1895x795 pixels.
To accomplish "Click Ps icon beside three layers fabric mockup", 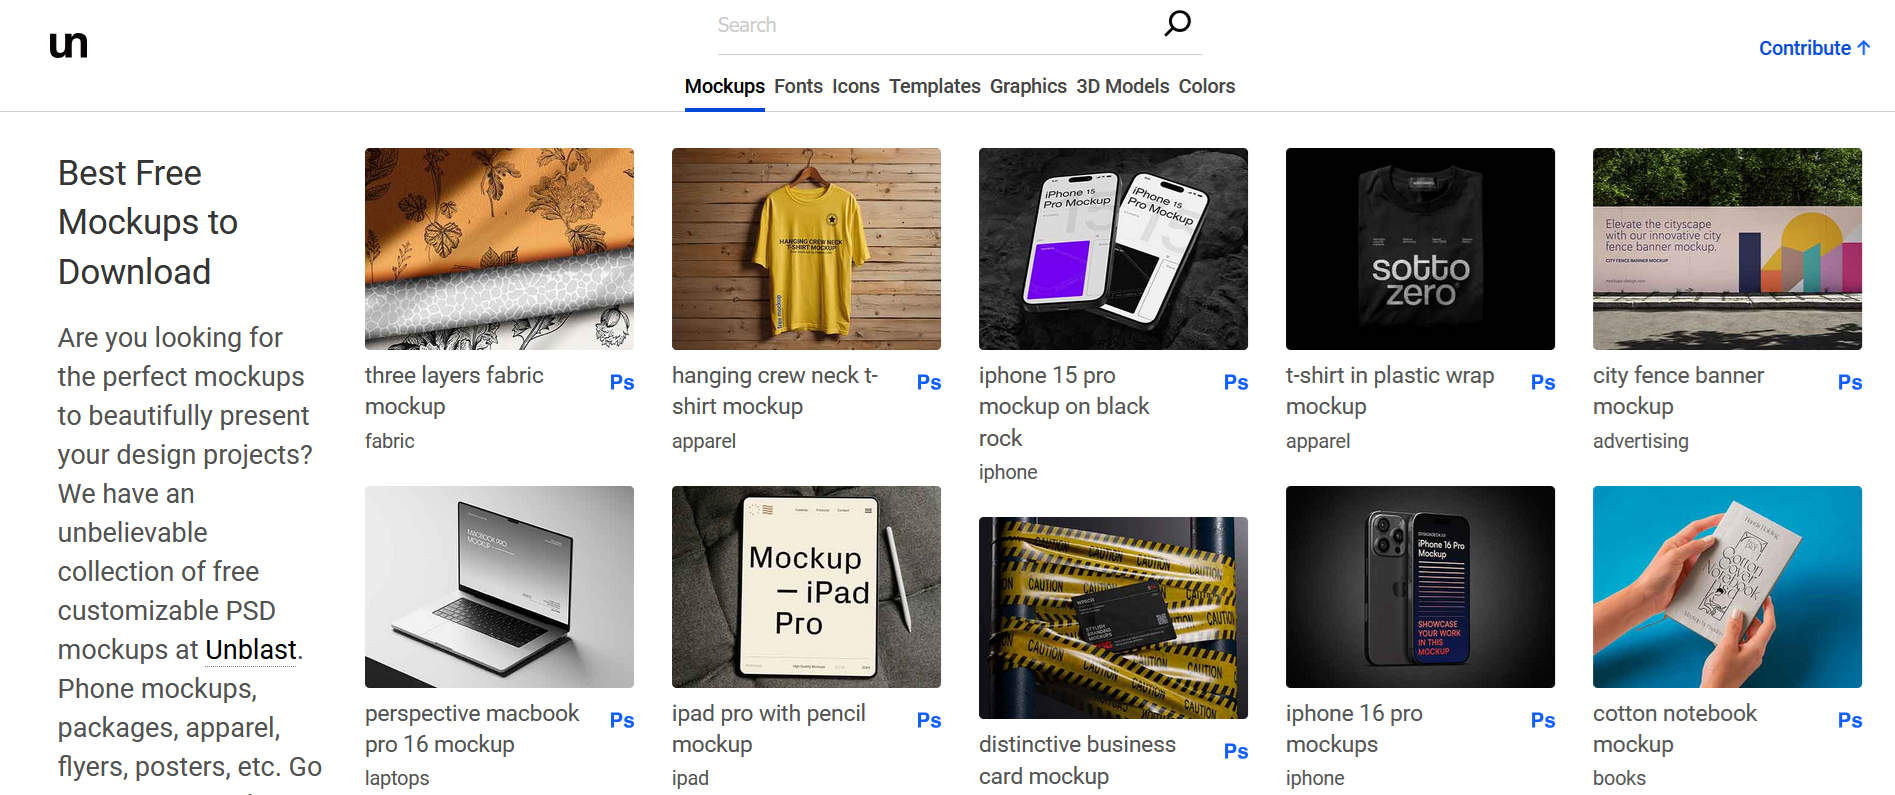I will [x=621, y=382].
